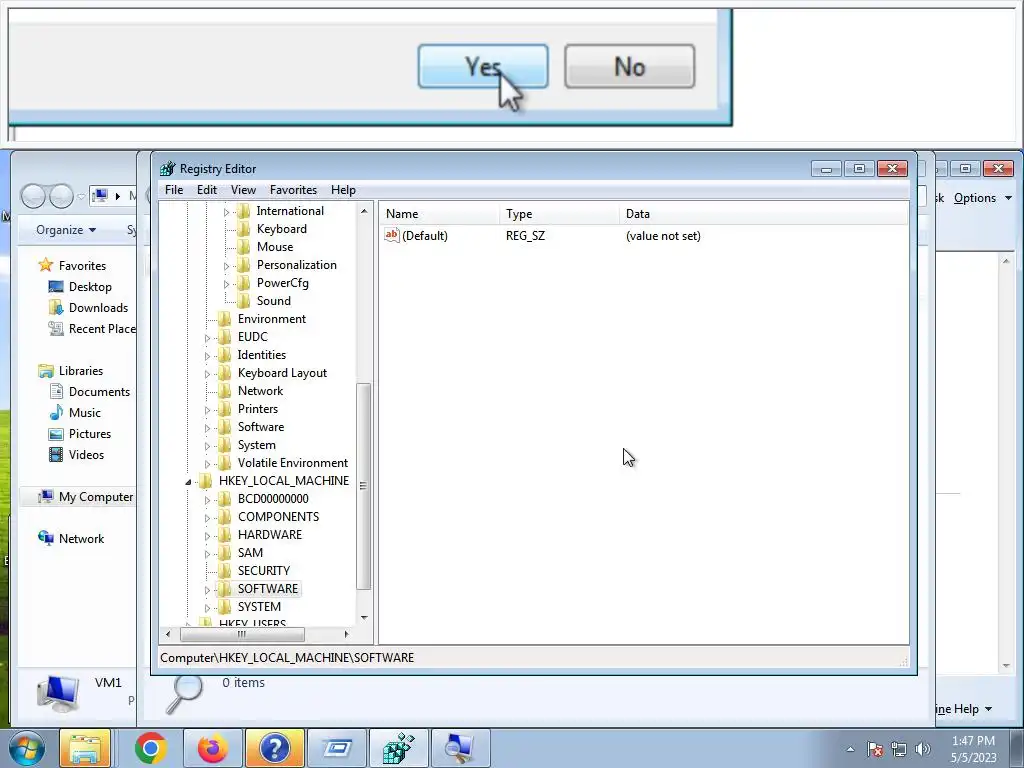The image size is (1024, 768).
Task: Expand the Identities registry key
Action: tap(208, 356)
